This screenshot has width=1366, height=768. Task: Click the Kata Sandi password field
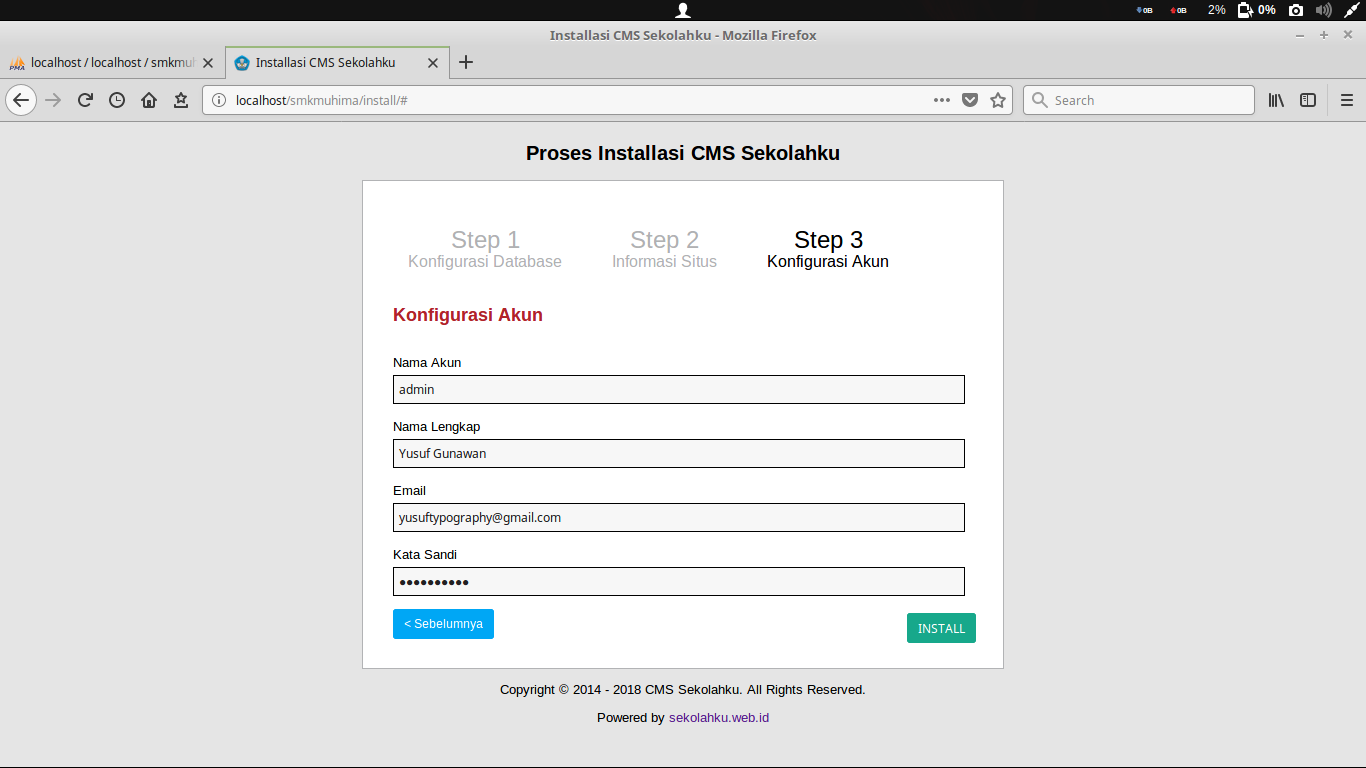tap(678, 581)
